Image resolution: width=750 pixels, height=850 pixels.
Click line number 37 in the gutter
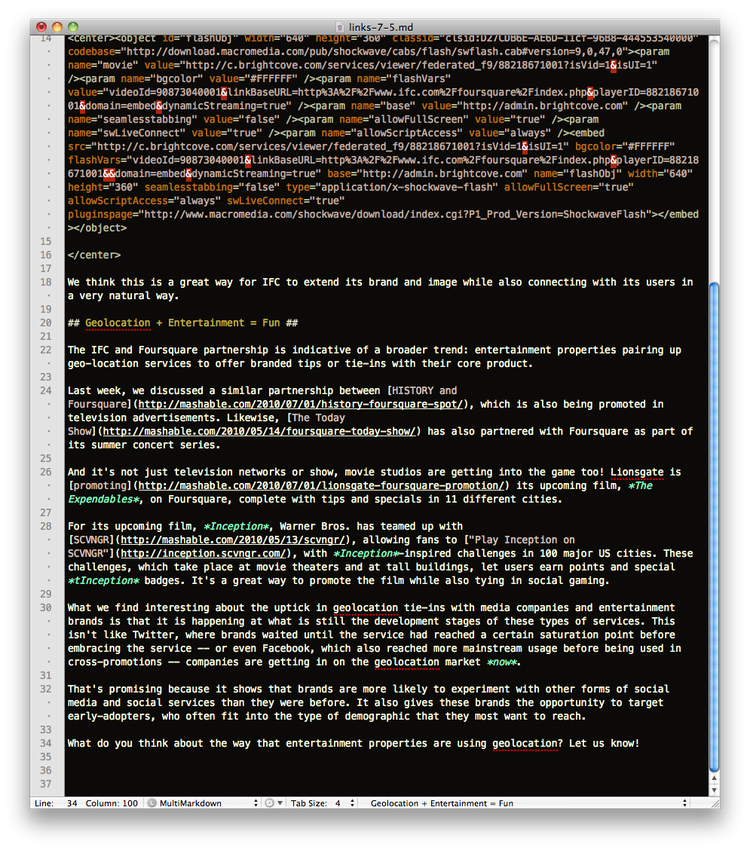click(46, 784)
